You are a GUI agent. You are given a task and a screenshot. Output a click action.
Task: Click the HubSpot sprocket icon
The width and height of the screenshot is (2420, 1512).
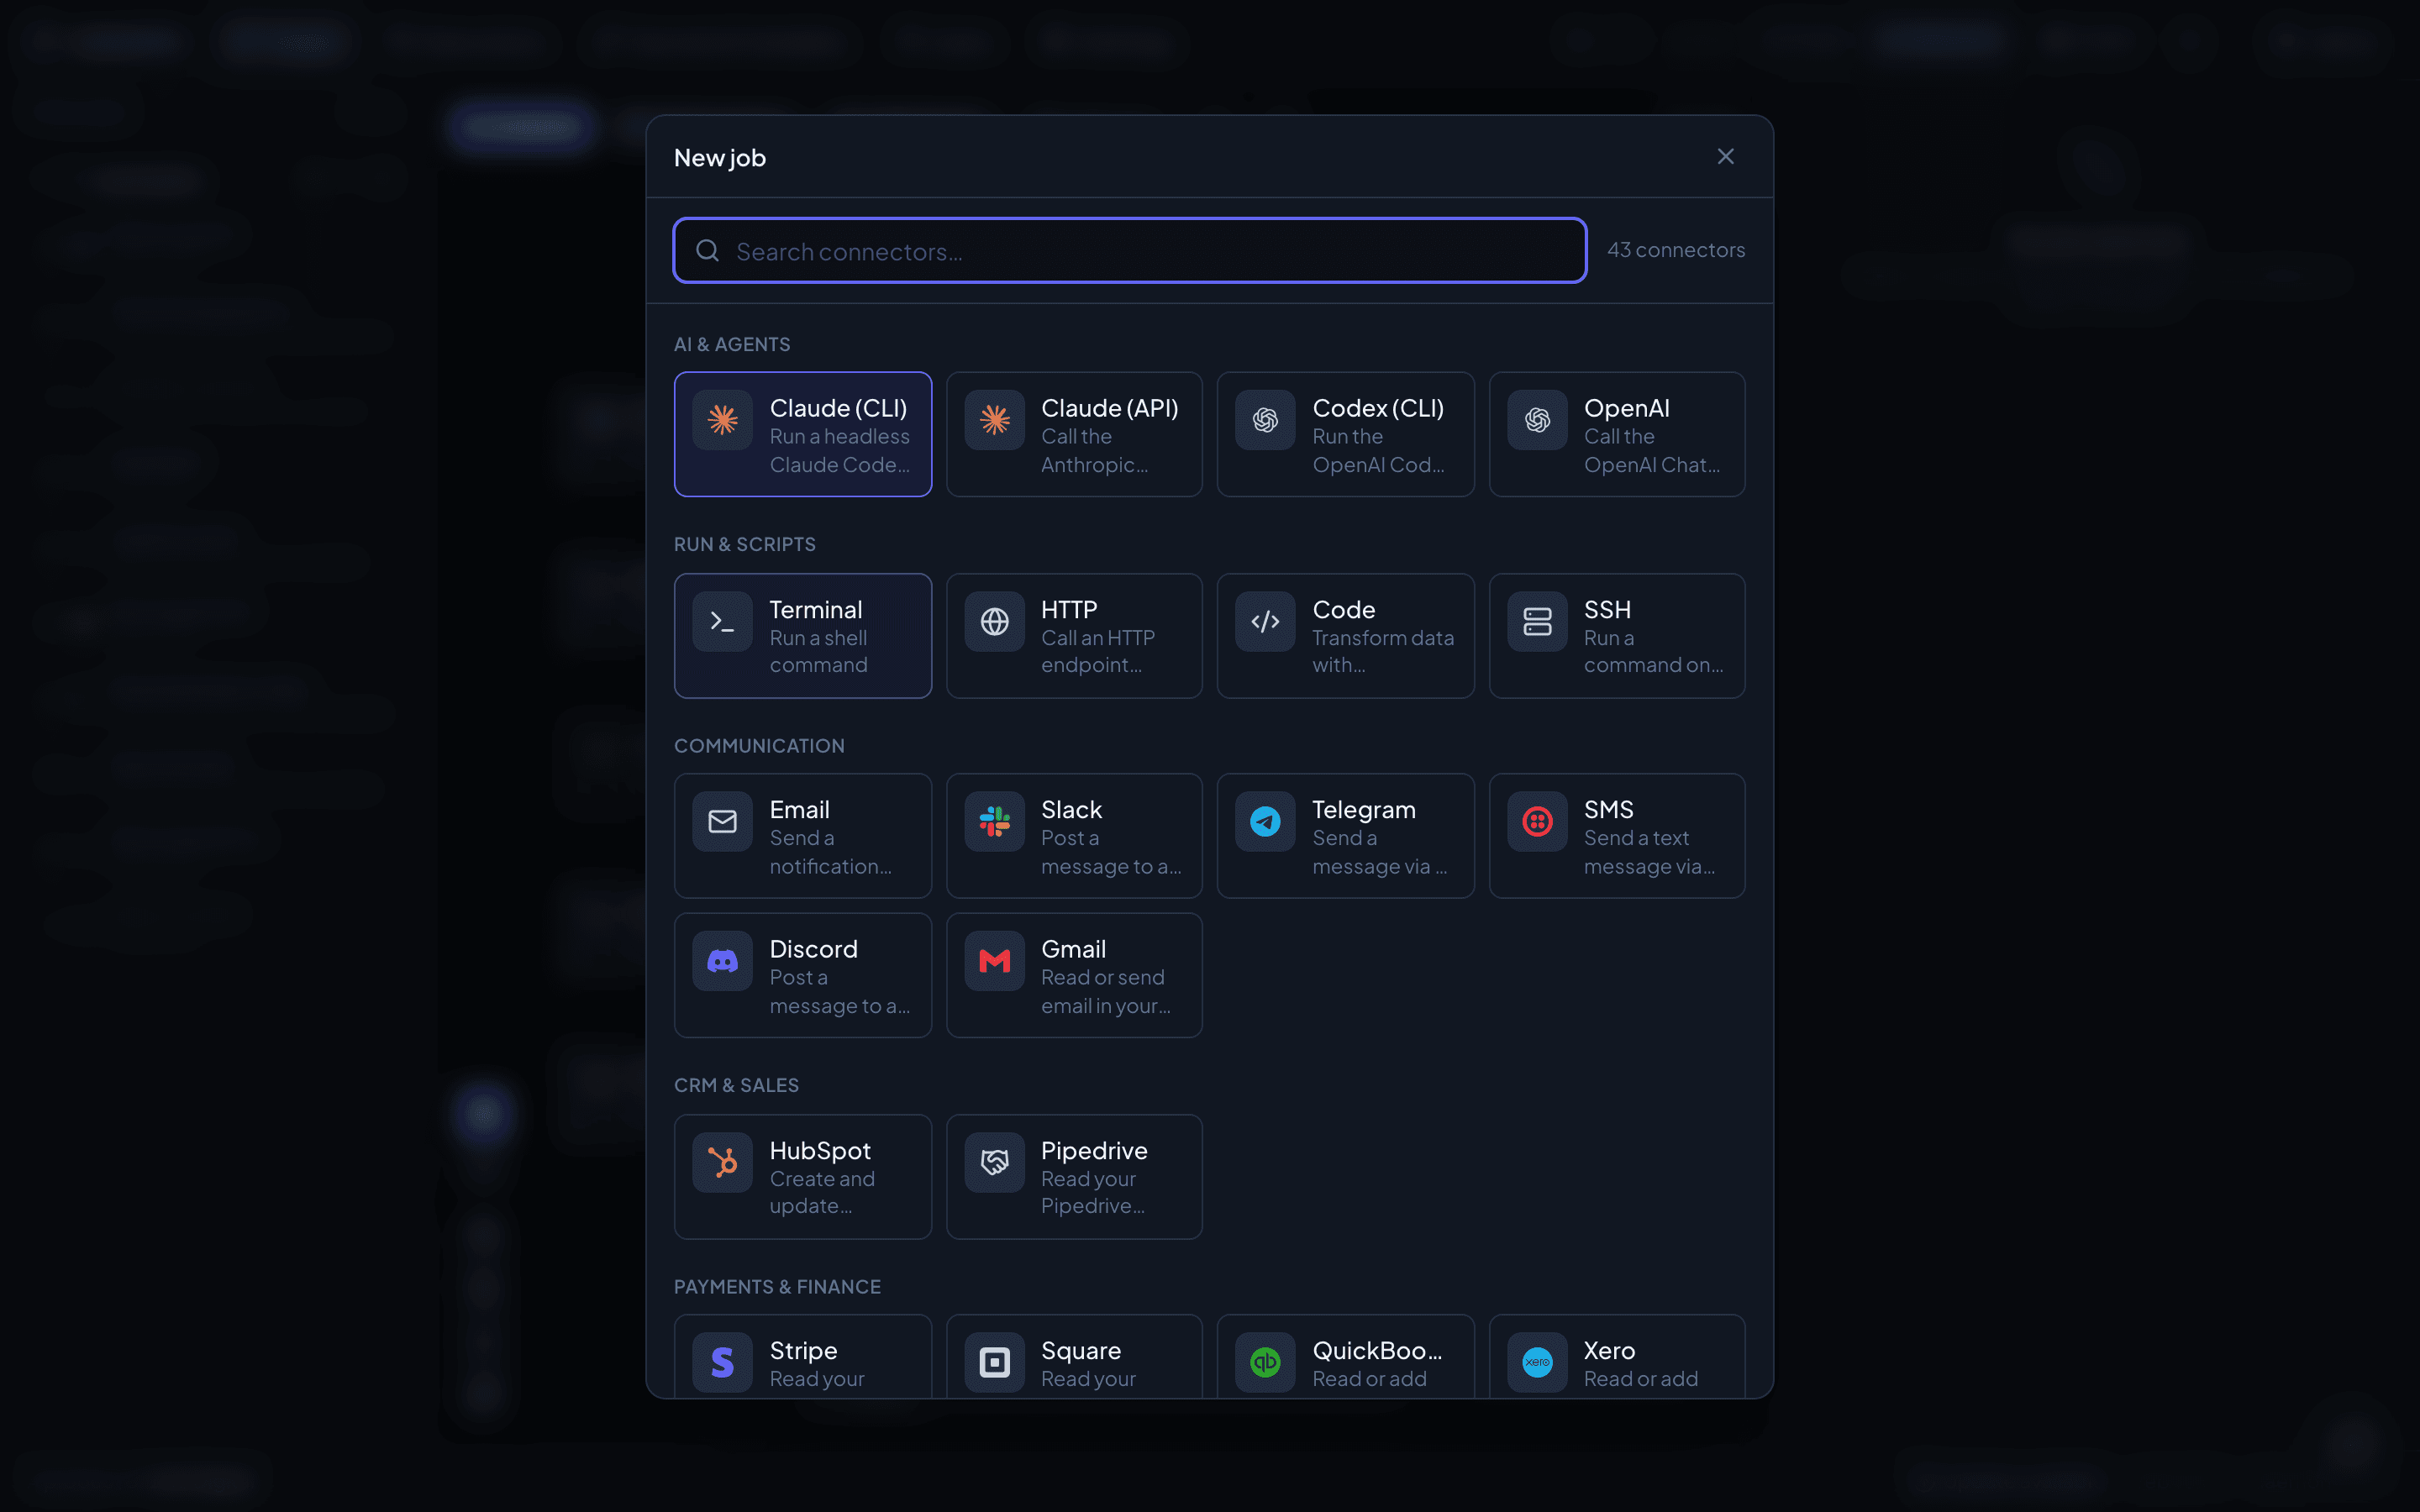[722, 1162]
